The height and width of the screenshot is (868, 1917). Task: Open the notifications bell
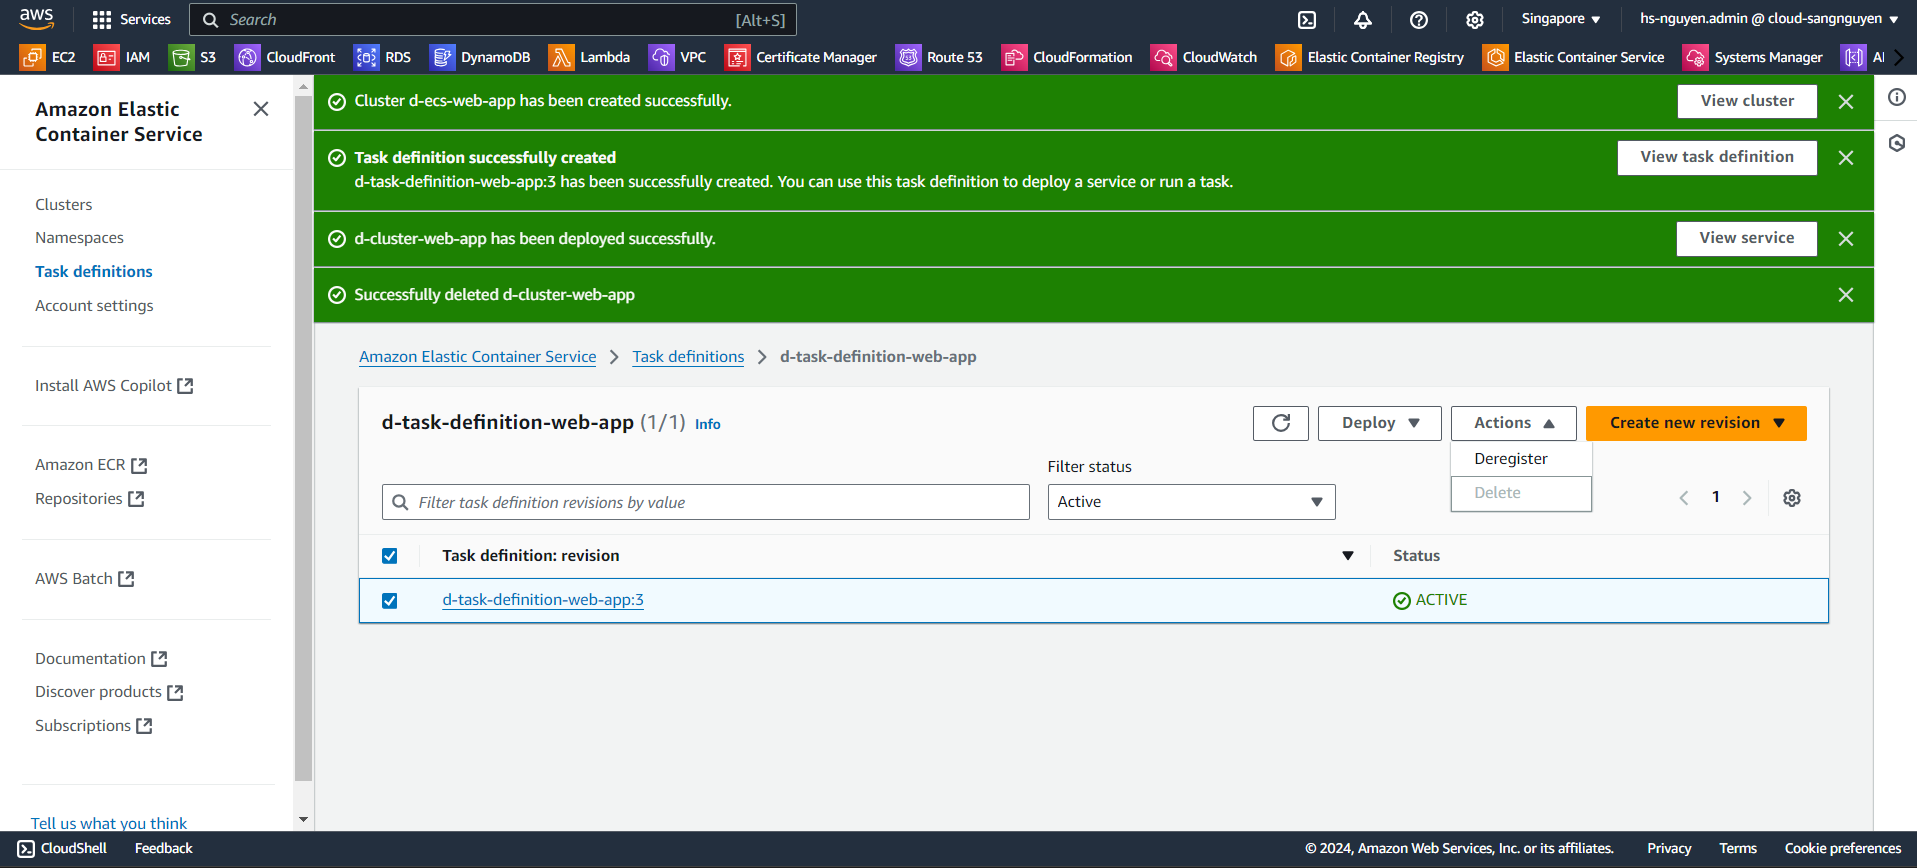coord(1362,20)
